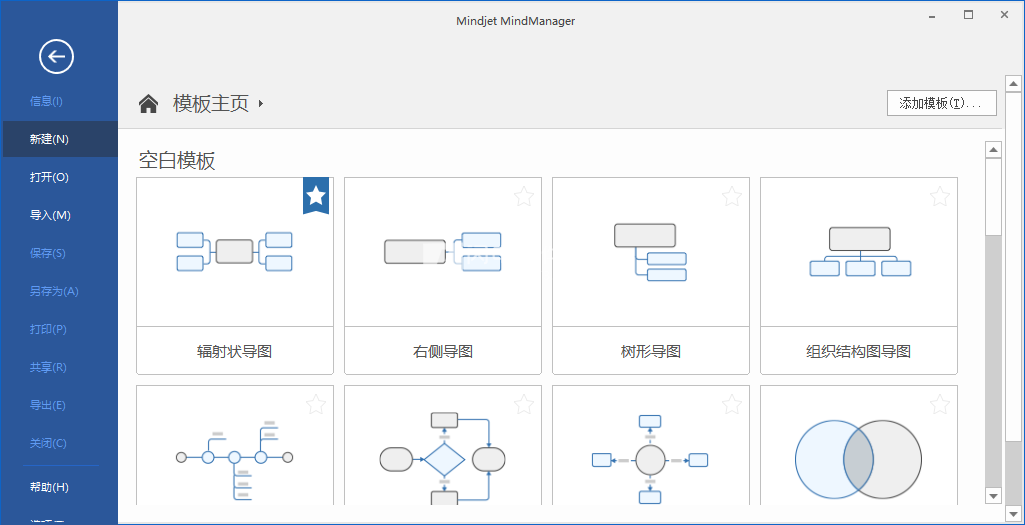
Task: Unfavorite the 辐射状导图 blue star
Action: coord(316,195)
